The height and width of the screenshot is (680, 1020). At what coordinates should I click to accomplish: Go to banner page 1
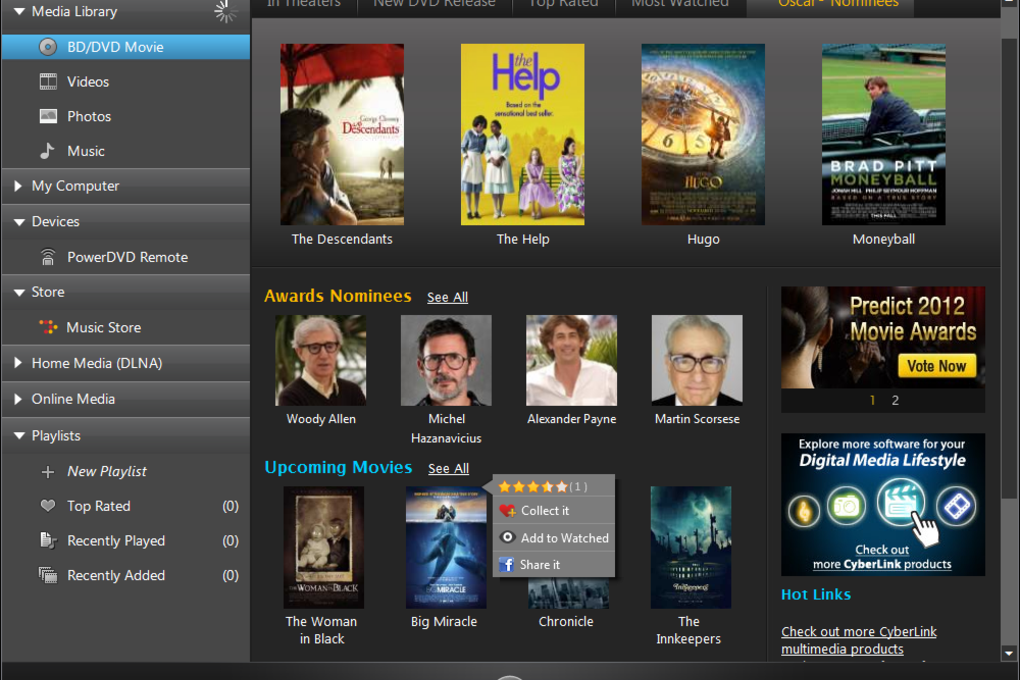tap(872, 400)
